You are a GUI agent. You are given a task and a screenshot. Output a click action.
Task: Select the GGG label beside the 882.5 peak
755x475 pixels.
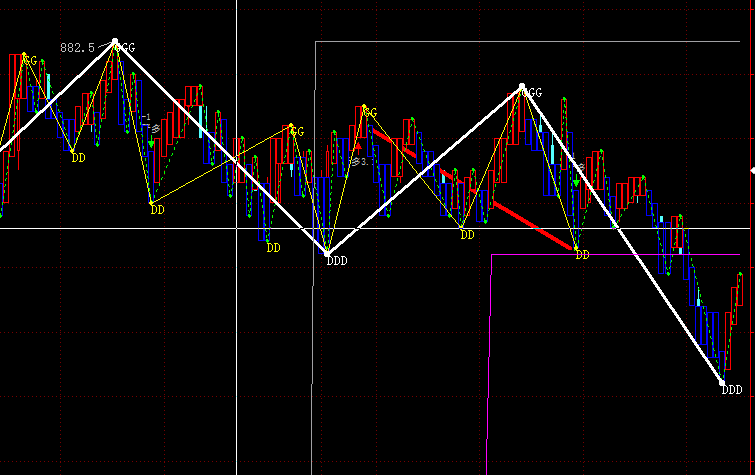click(127, 48)
